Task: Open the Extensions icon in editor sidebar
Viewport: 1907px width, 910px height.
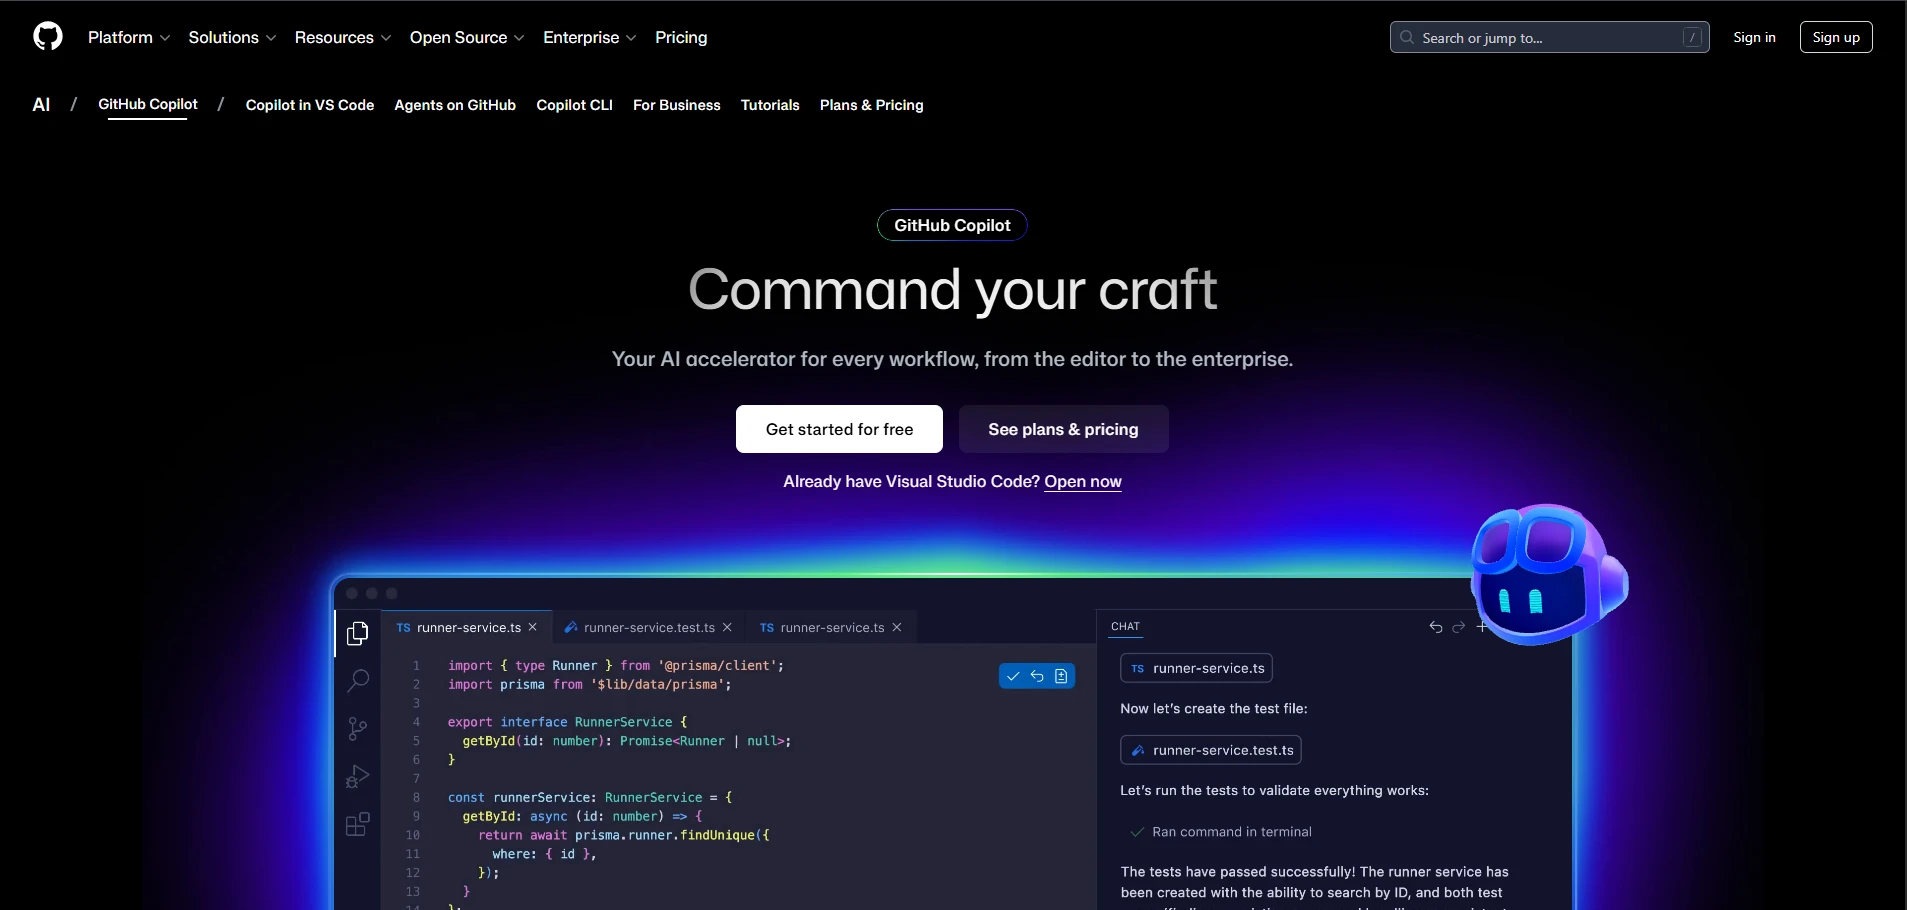Action: (x=357, y=824)
